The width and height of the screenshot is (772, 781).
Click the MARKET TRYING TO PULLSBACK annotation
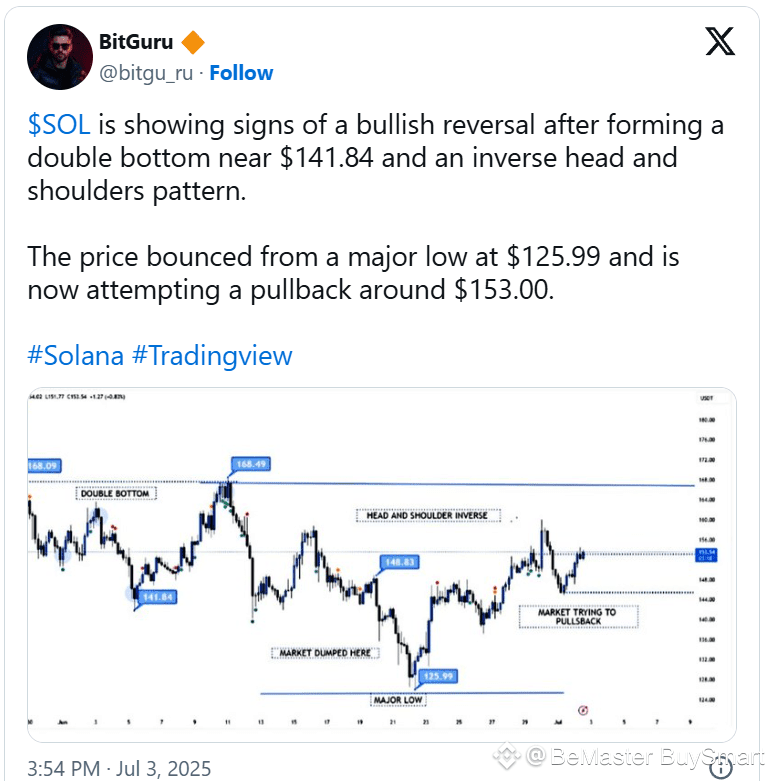[578, 617]
